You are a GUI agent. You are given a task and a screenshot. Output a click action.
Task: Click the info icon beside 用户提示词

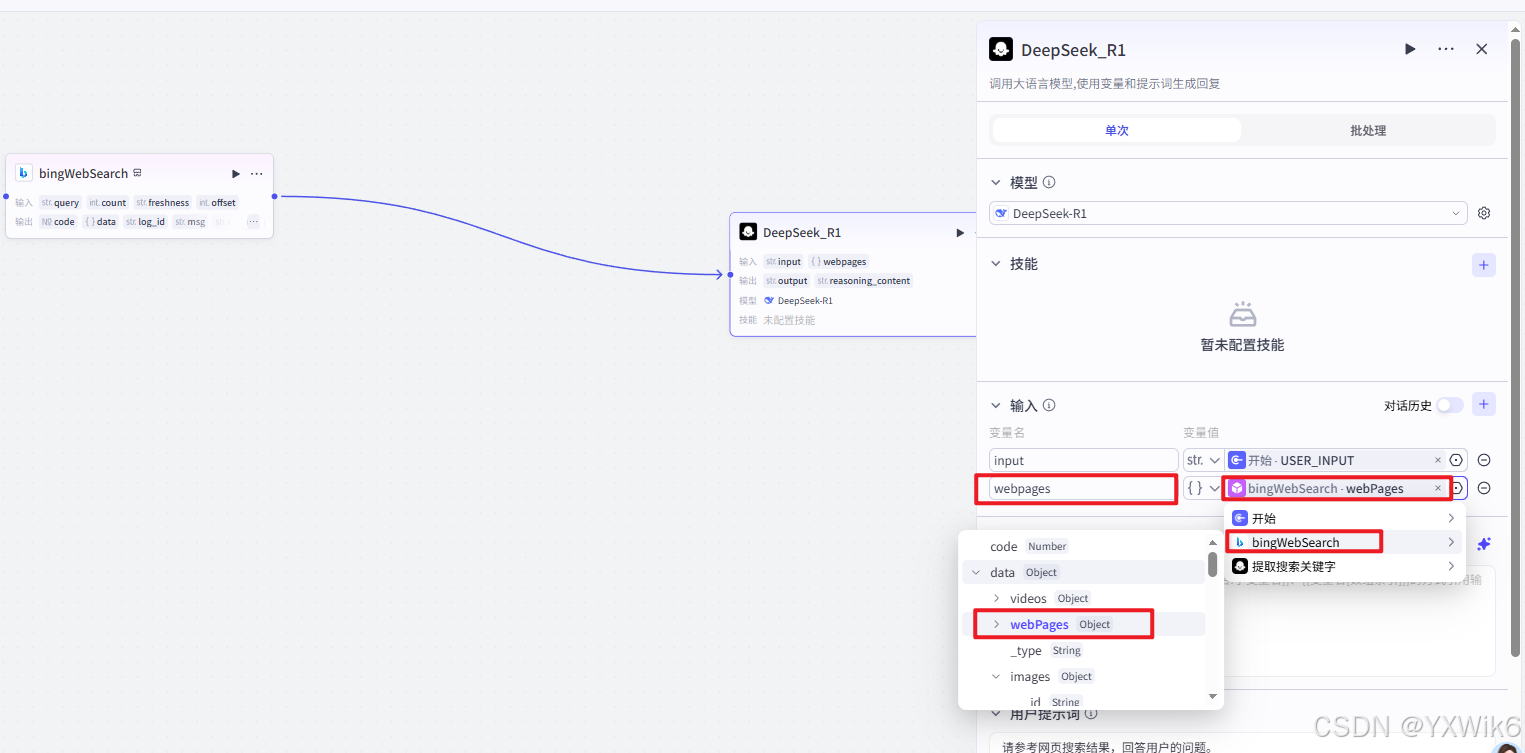(1091, 714)
